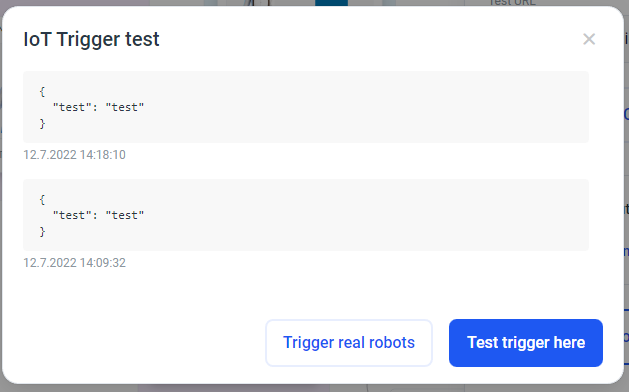Viewport: 629px width, 392px height.
Task: Click opening brace of the first payload
Action: 42,91
